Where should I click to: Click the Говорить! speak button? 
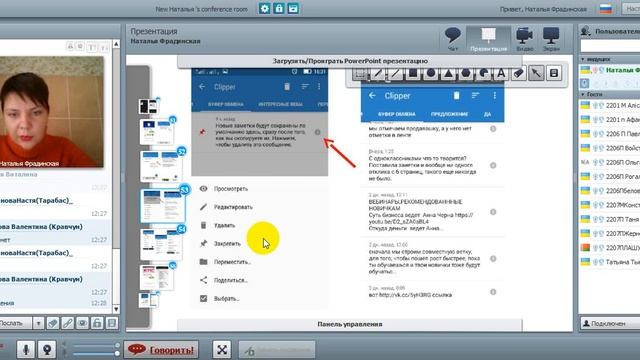161,350
